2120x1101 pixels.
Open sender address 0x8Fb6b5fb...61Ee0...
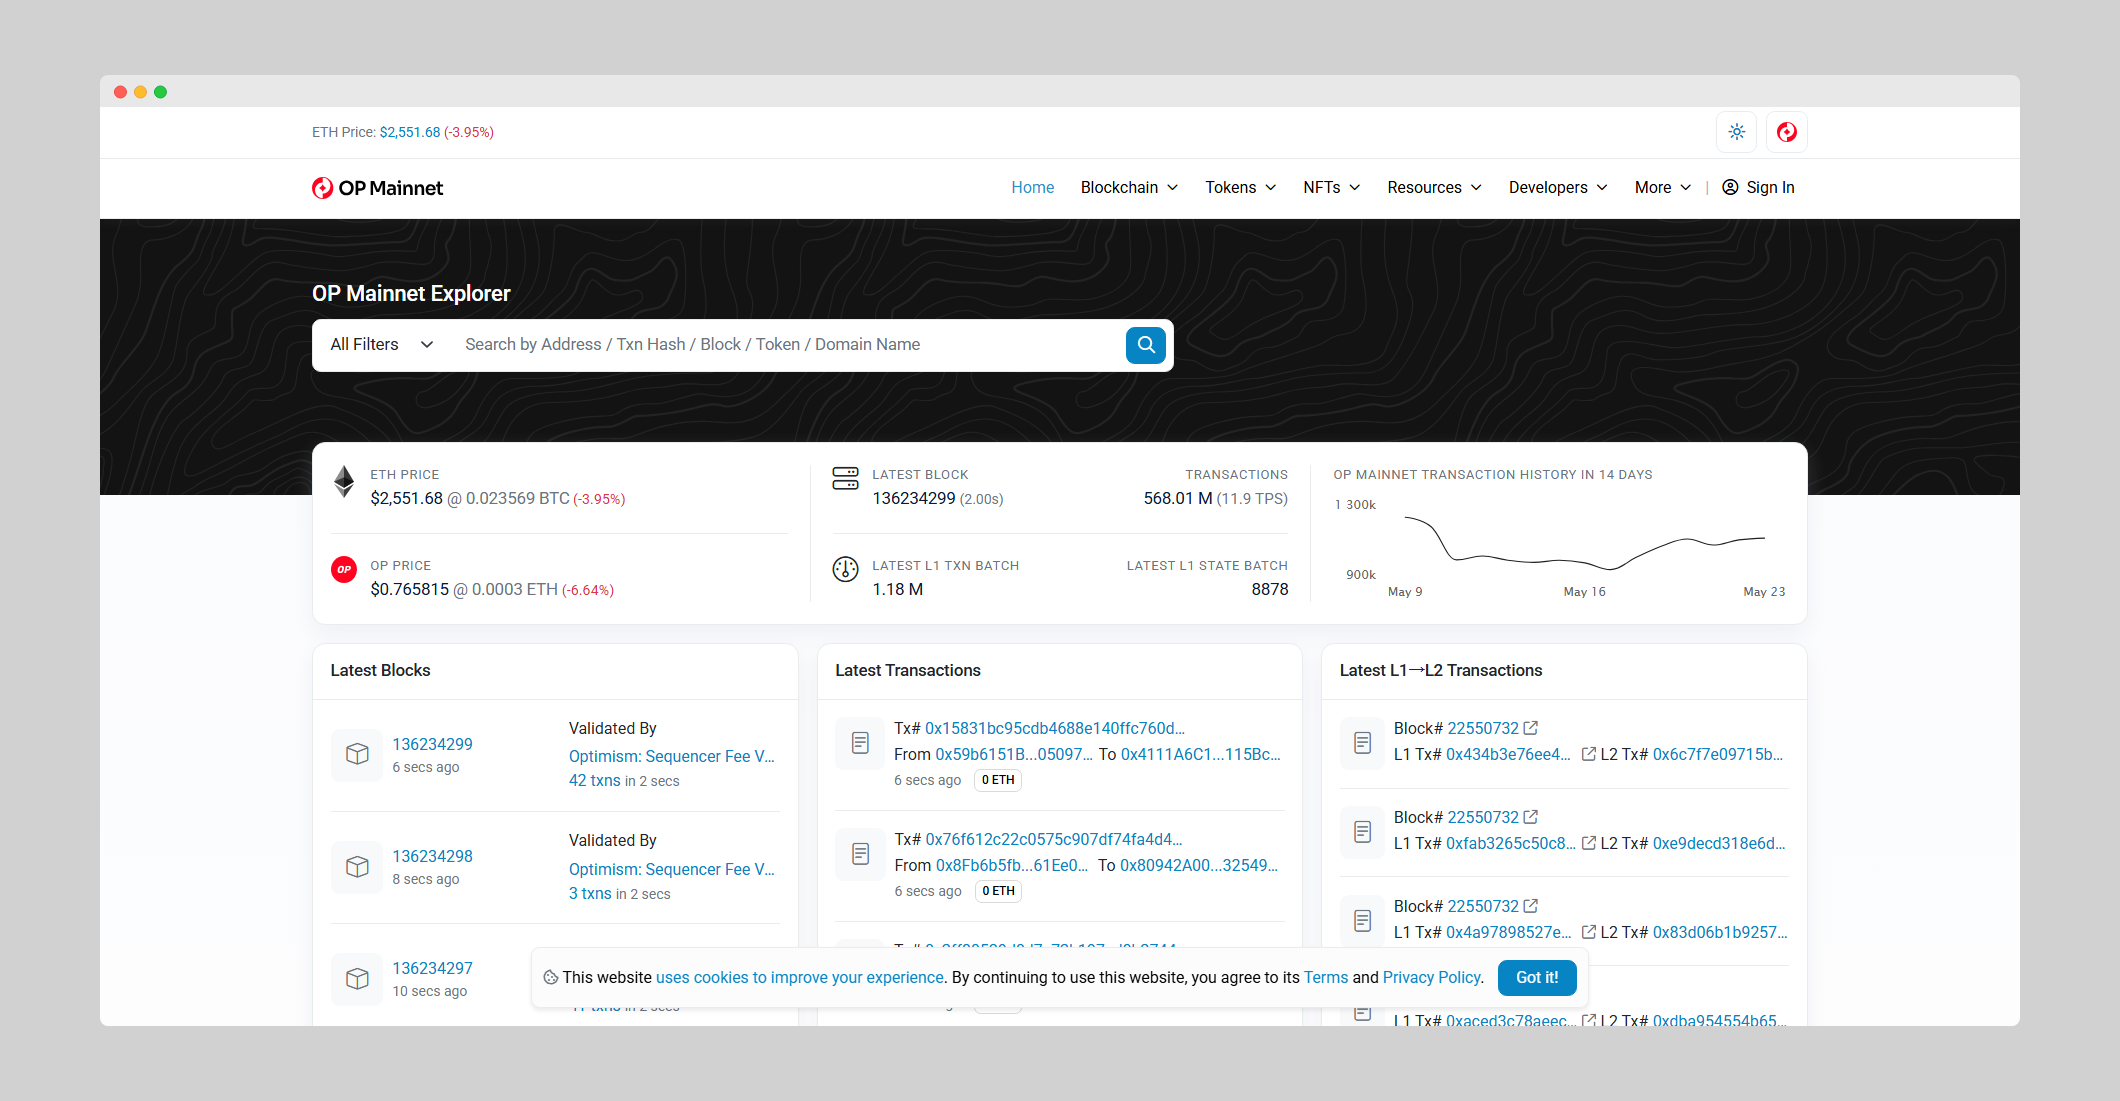click(1012, 866)
